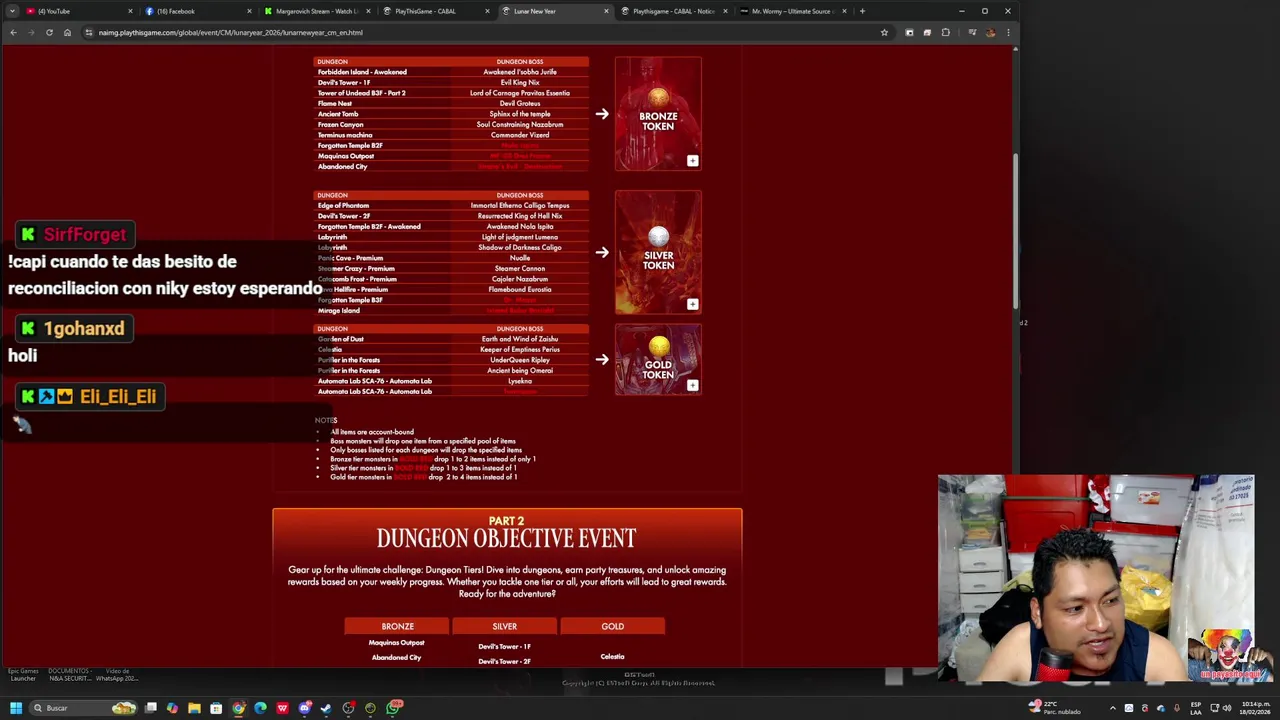
Task: Open Microsoft Edge from the taskbar
Action: [x=260, y=708]
